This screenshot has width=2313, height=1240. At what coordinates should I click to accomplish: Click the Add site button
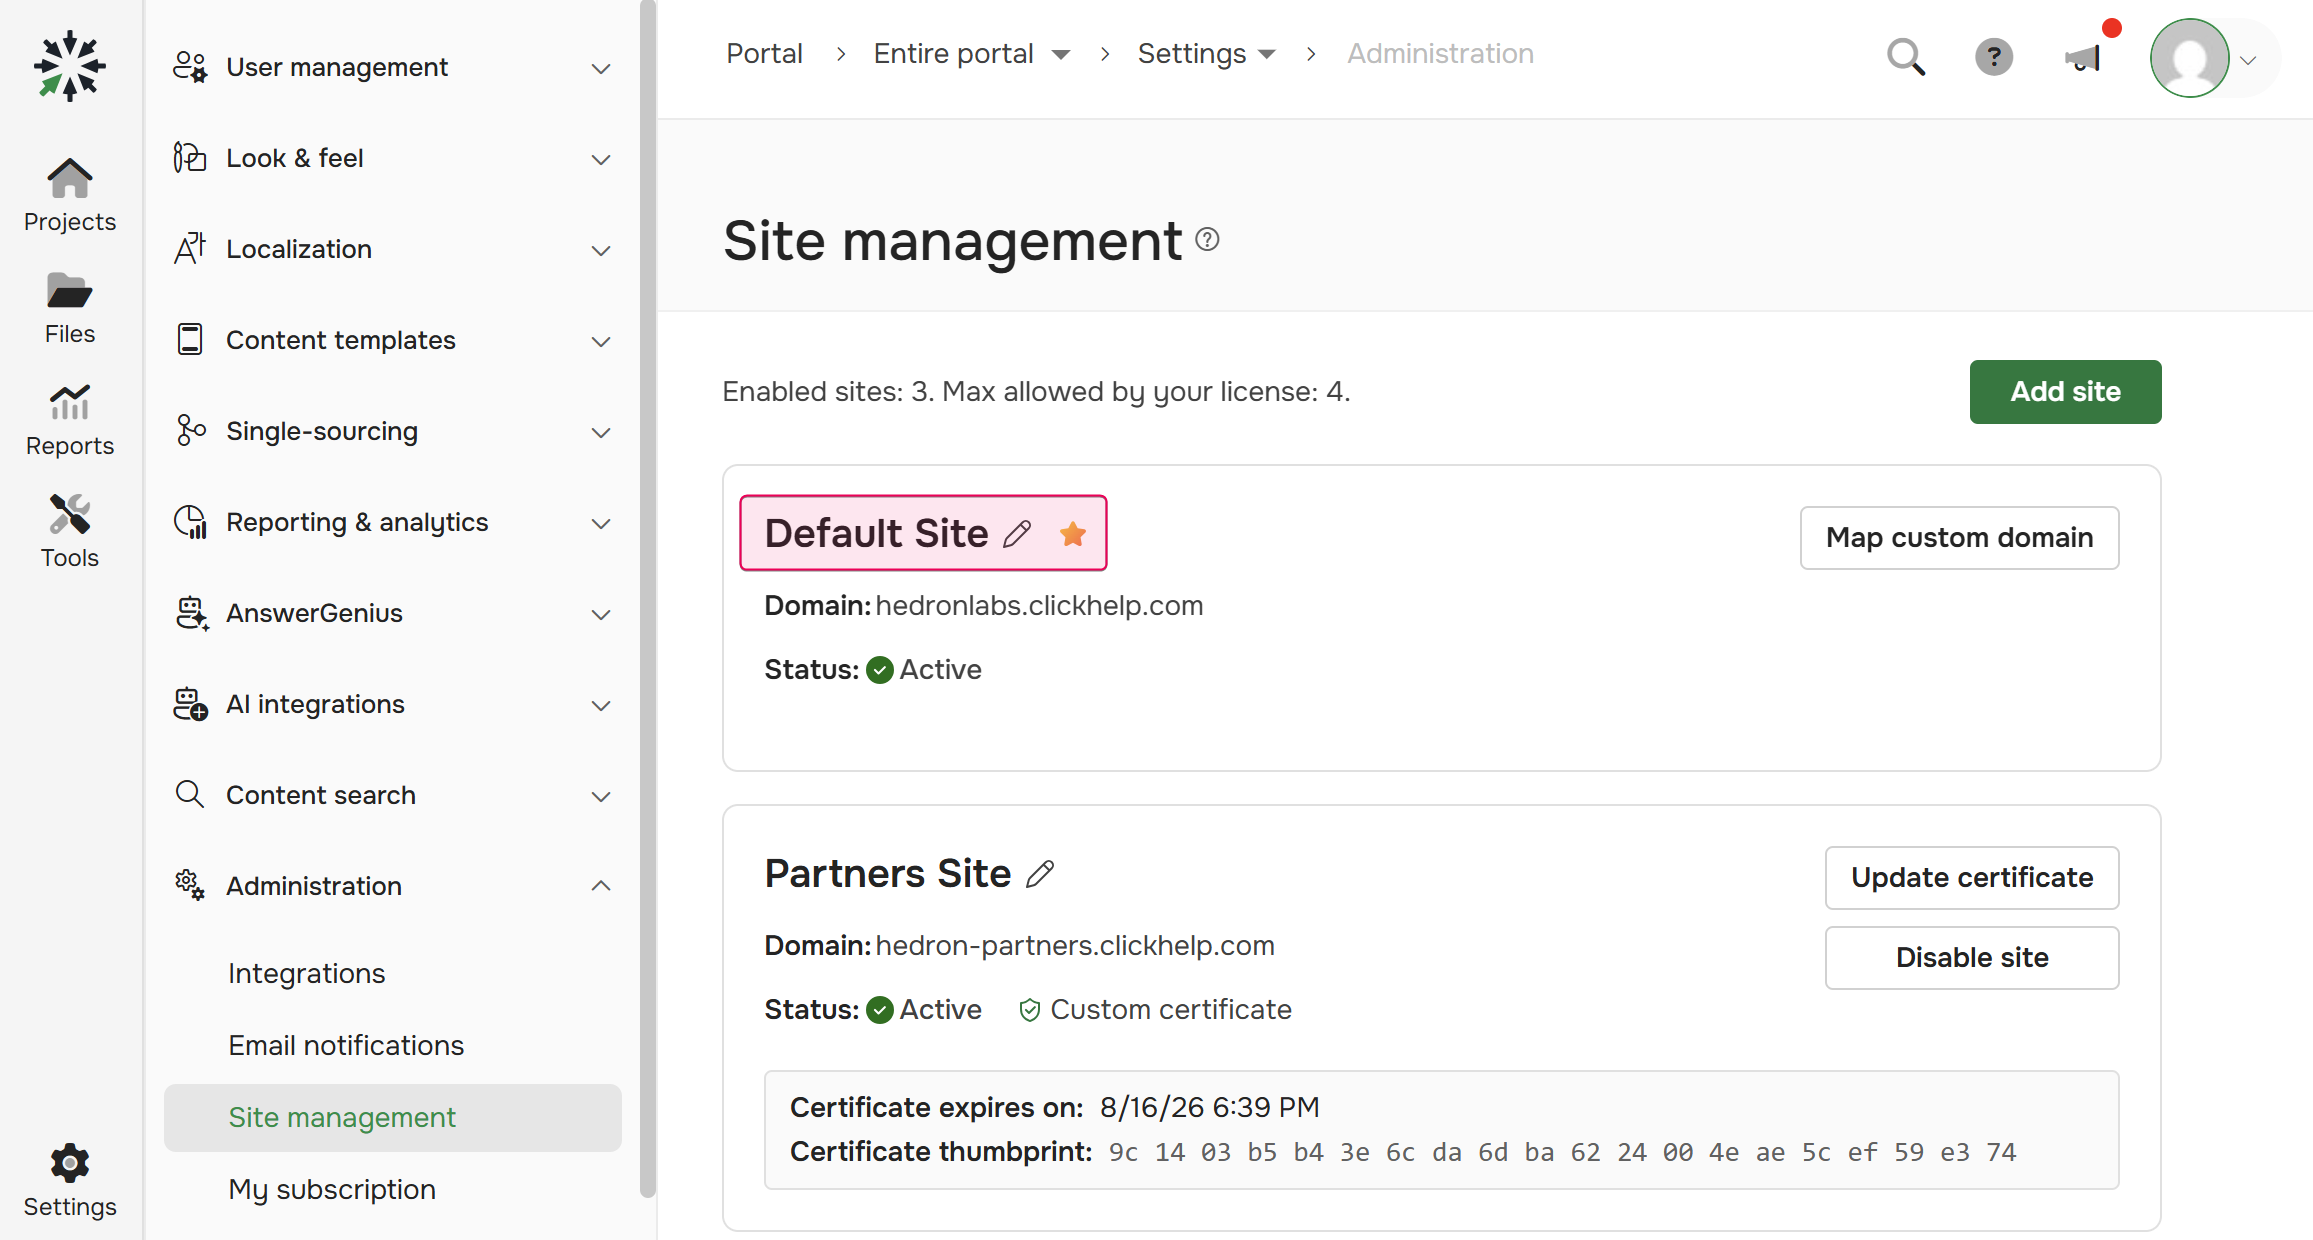2065,392
